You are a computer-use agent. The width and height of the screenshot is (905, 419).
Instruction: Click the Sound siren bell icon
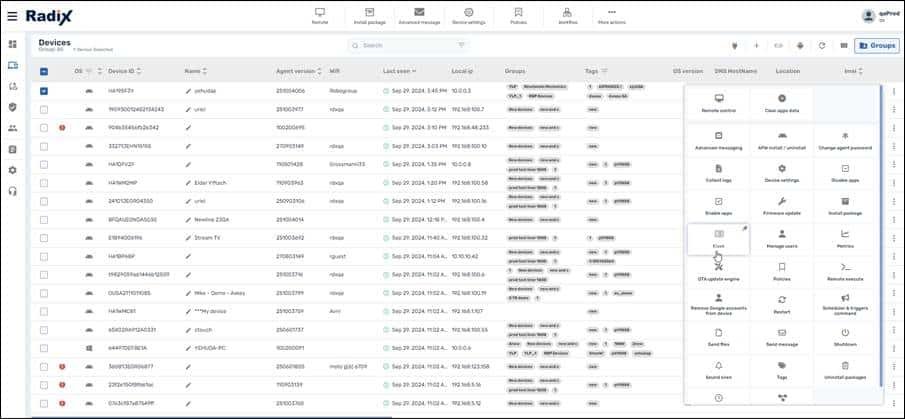click(x=718, y=369)
